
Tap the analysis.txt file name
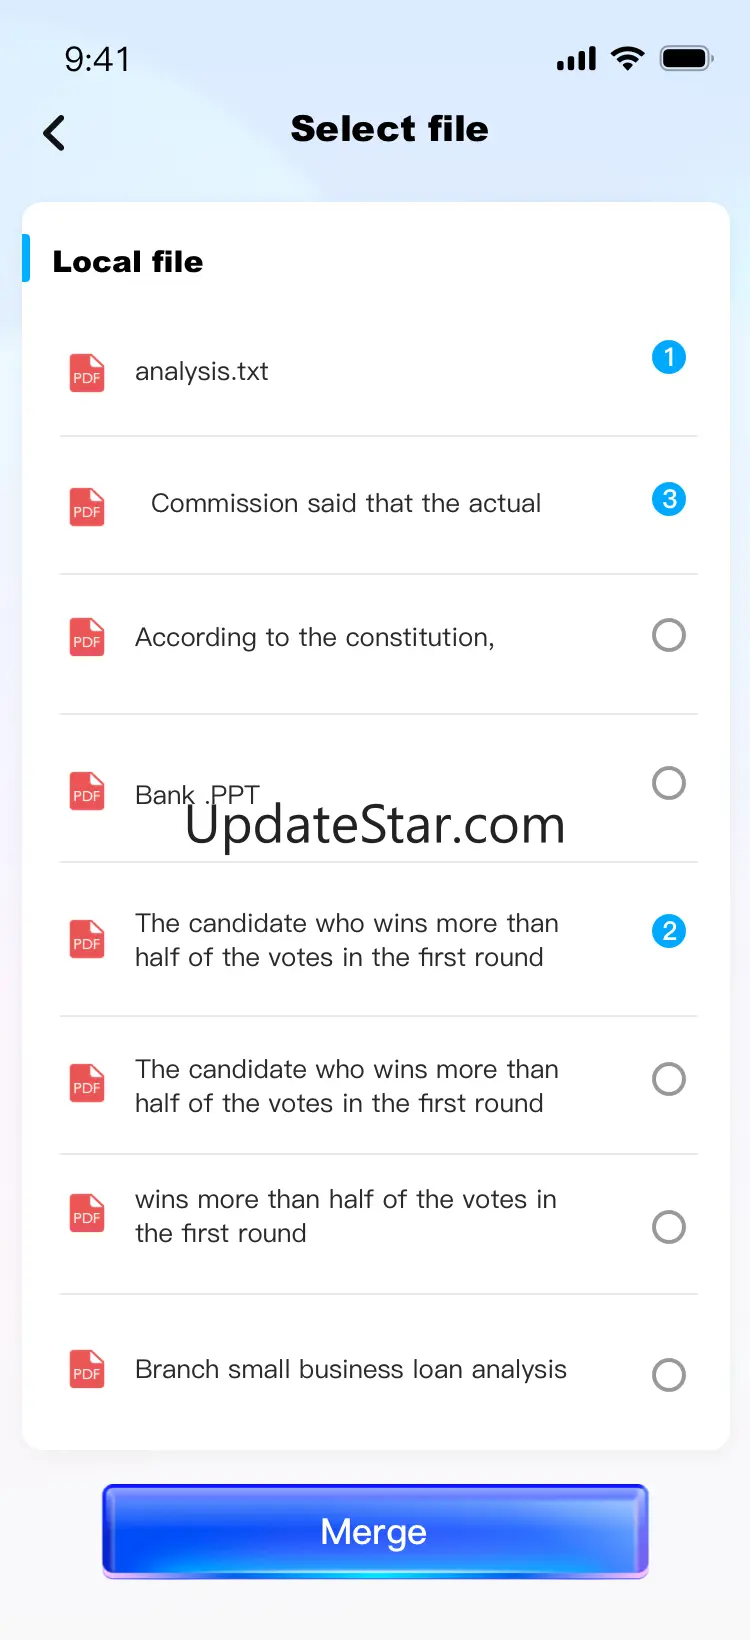pyautogui.click(x=202, y=372)
